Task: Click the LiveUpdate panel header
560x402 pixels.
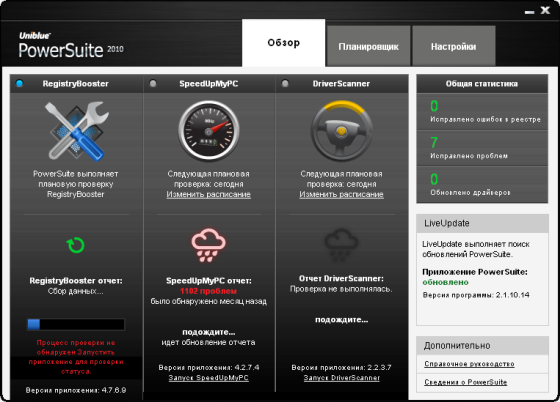Action: pyautogui.click(x=482, y=223)
